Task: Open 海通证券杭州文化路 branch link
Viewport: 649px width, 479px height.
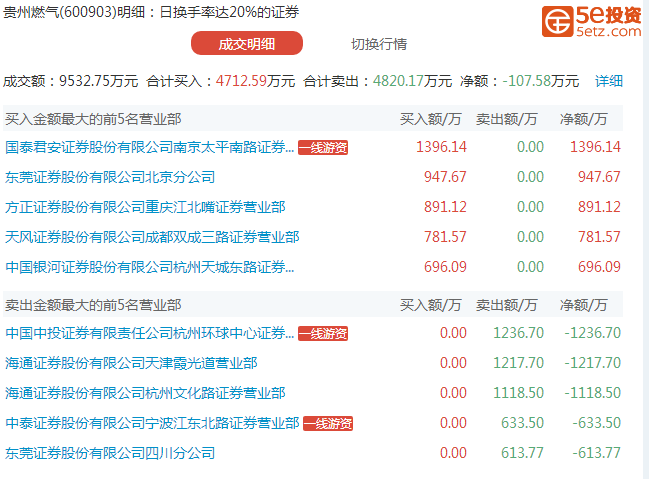Action: (145, 393)
